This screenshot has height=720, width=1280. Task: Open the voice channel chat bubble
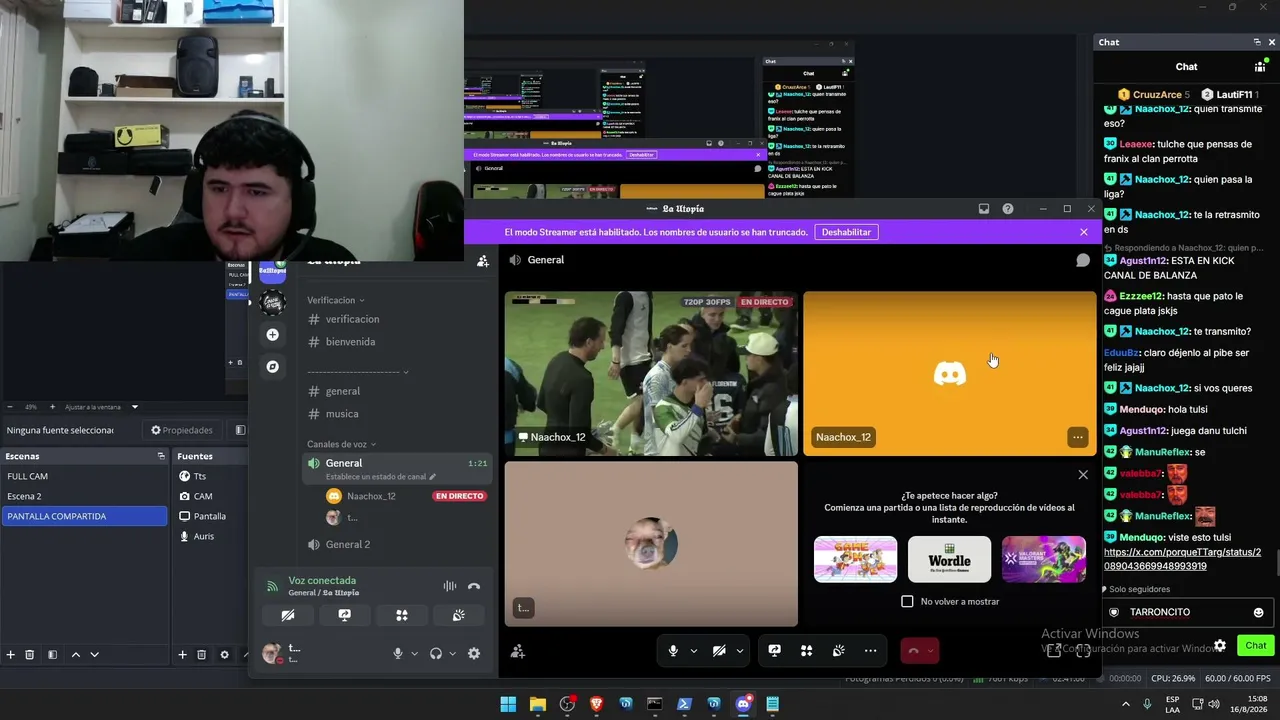click(1082, 260)
